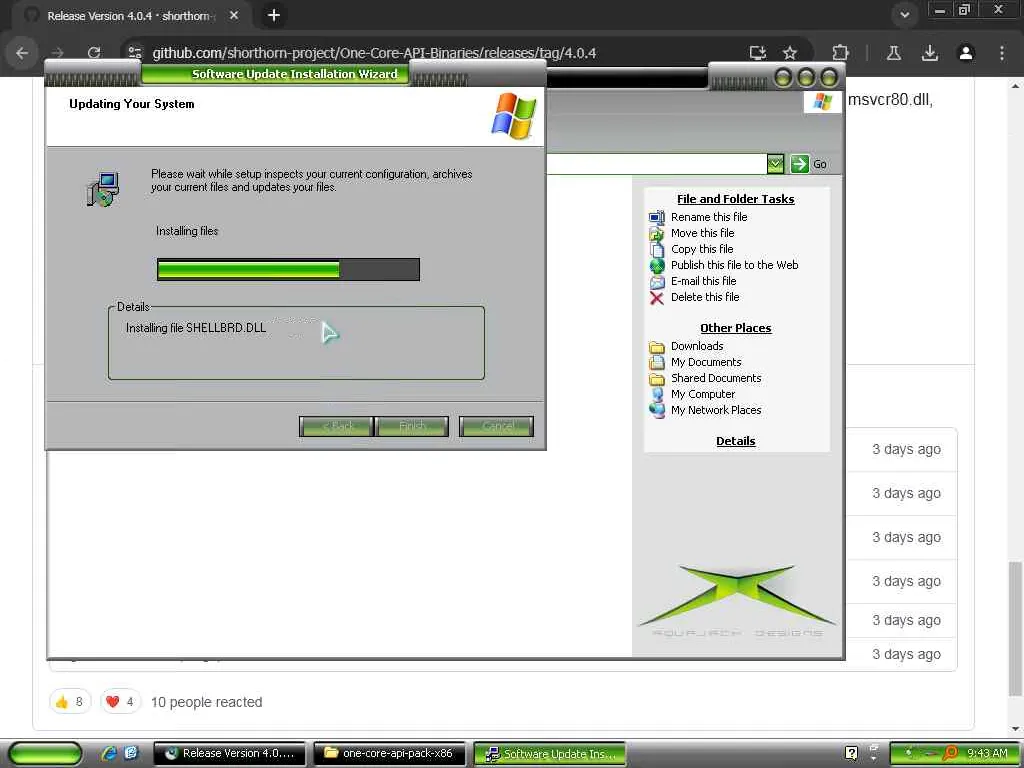
Task: Click Delete this file in Explorer tasks
Action: pos(705,297)
